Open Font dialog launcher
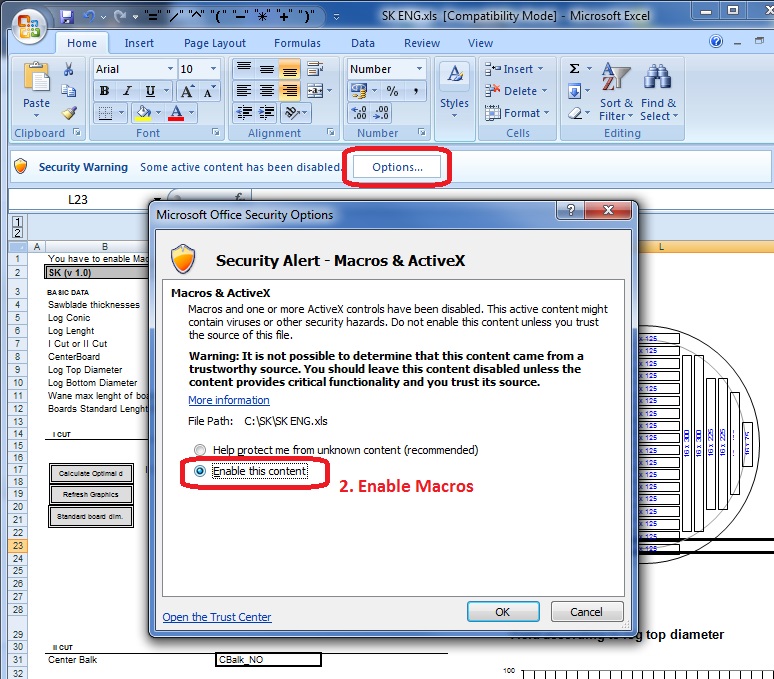Image resolution: width=774 pixels, height=679 pixels. click(216, 132)
